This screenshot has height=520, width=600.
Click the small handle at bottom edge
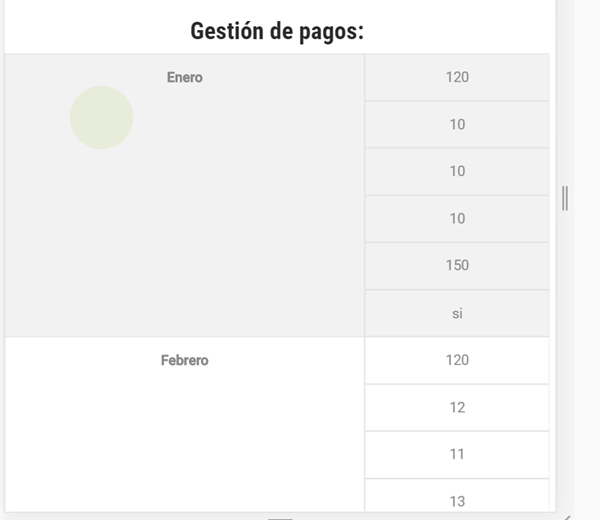pos(281,518)
